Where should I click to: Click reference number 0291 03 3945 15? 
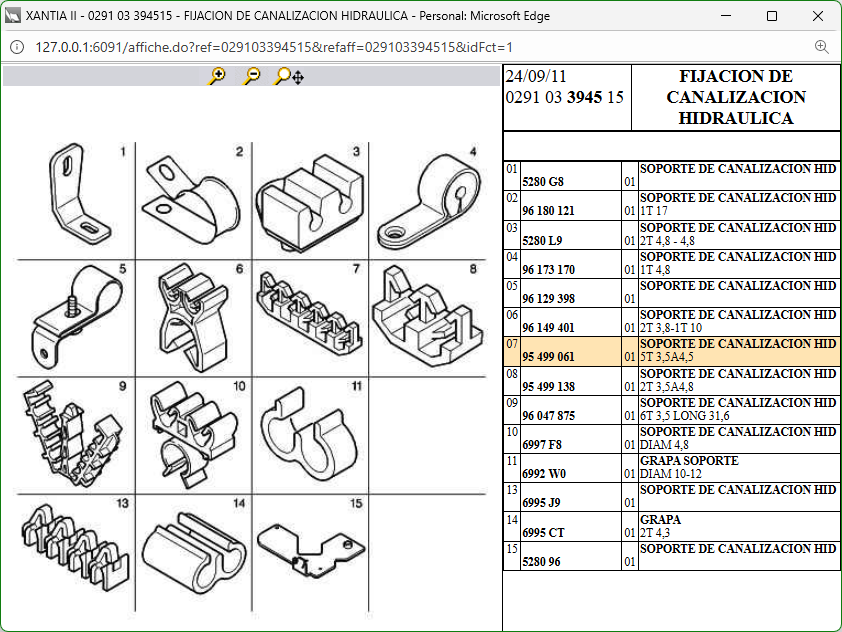coord(564,97)
